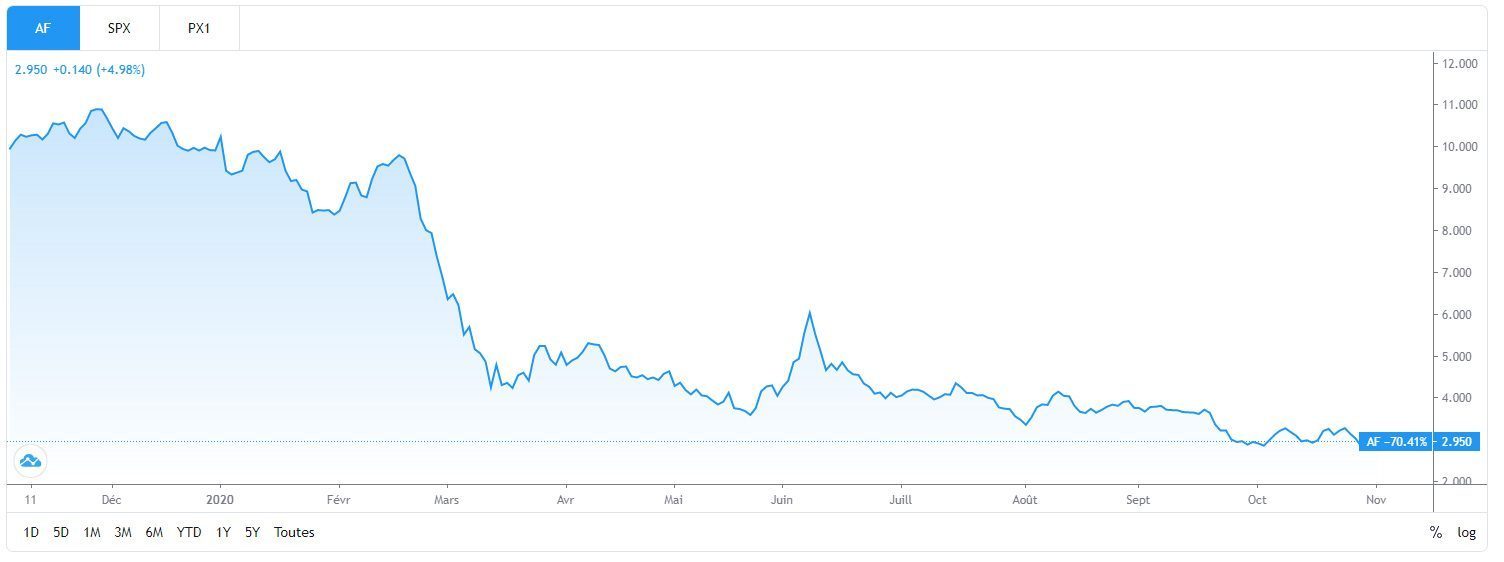Set chart range to 1Y
Viewport: 1504px width, 562px height.
click(x=223, y=532)
